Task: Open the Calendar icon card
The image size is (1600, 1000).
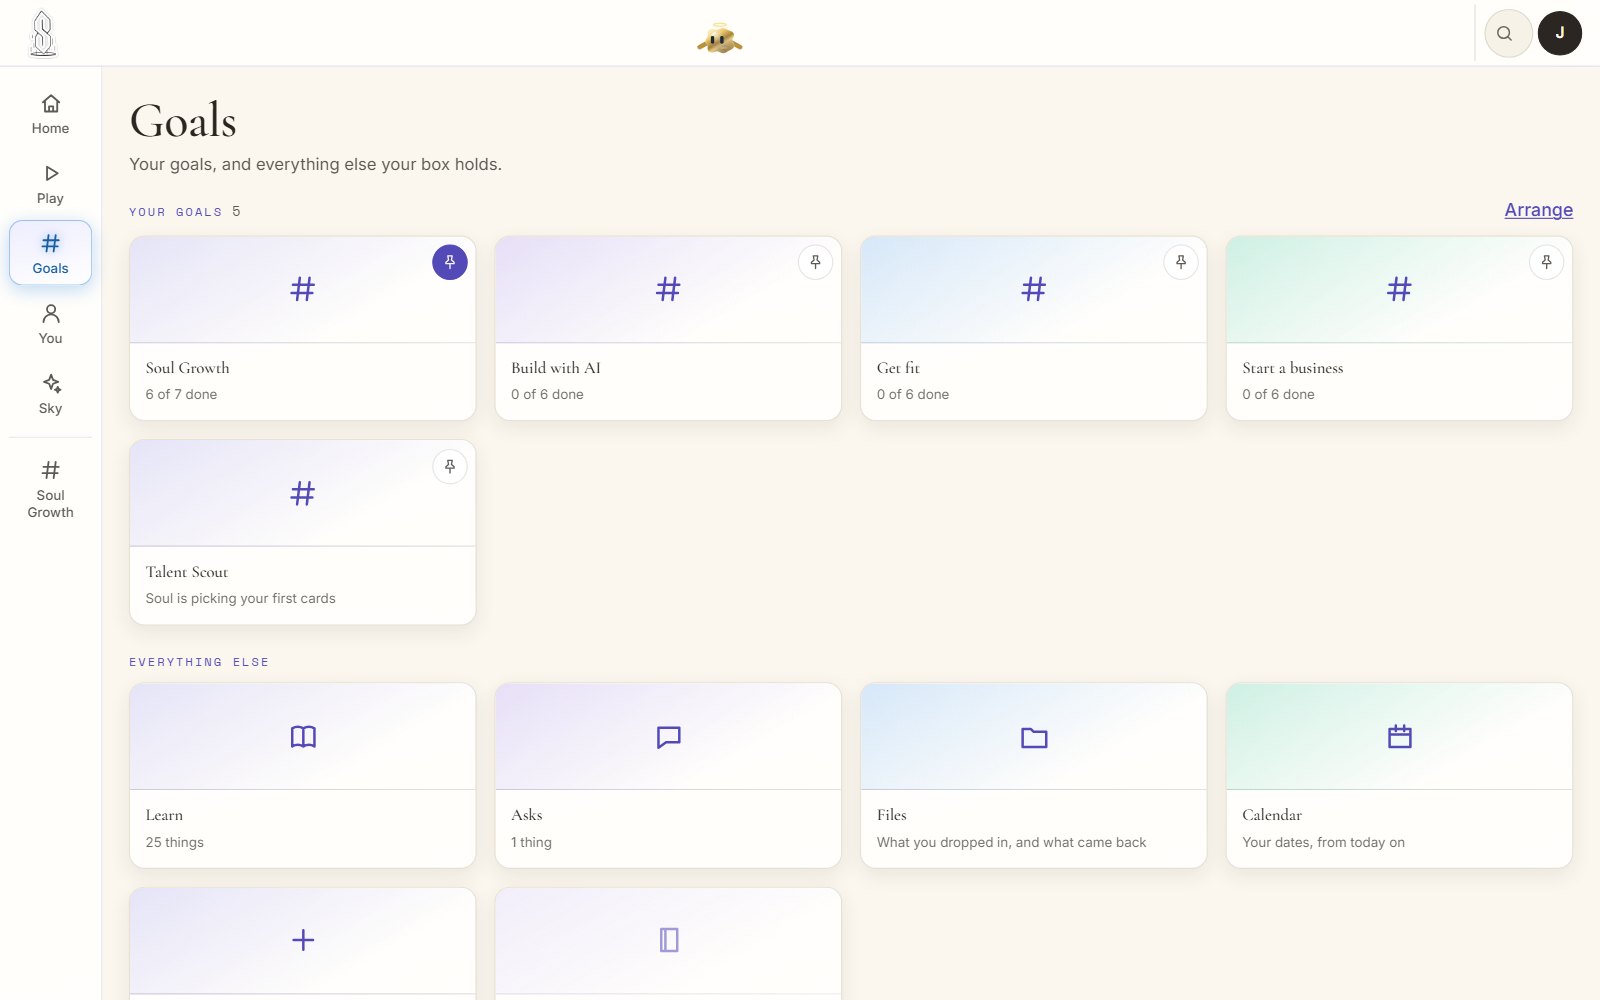Action: pyautogui.click(x=1399, y=737)
